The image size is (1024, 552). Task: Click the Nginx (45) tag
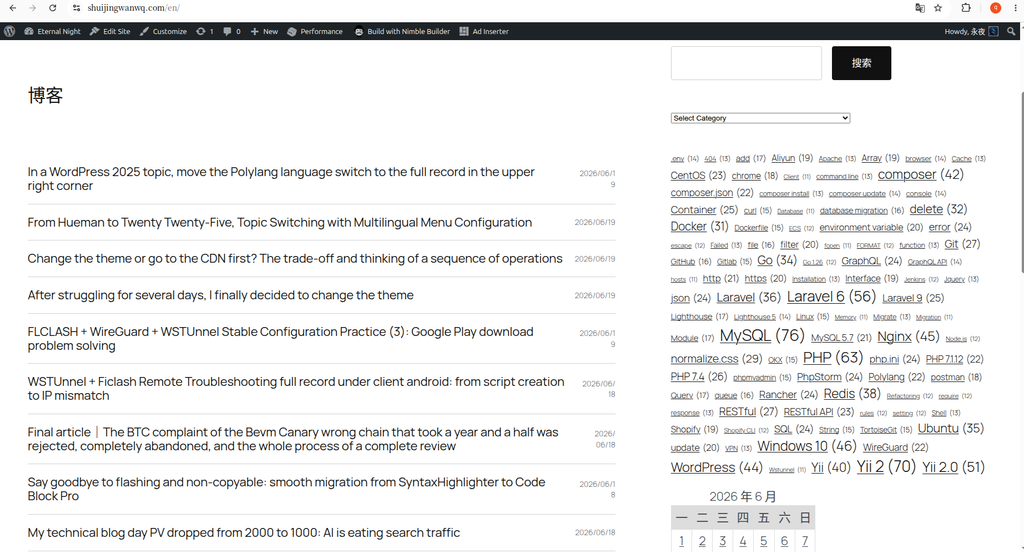tap(908, 336)
